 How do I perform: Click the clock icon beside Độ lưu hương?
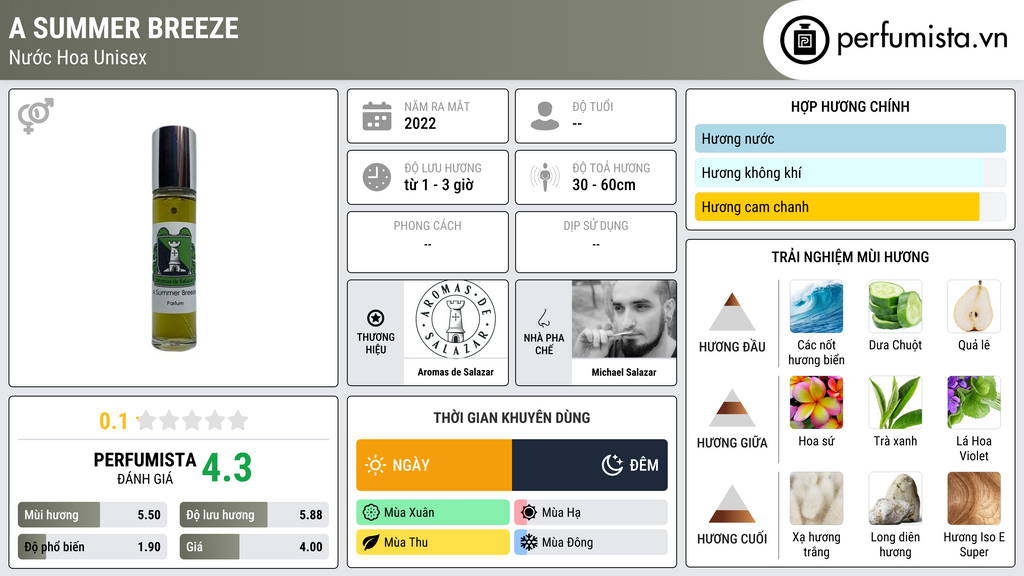377,177
